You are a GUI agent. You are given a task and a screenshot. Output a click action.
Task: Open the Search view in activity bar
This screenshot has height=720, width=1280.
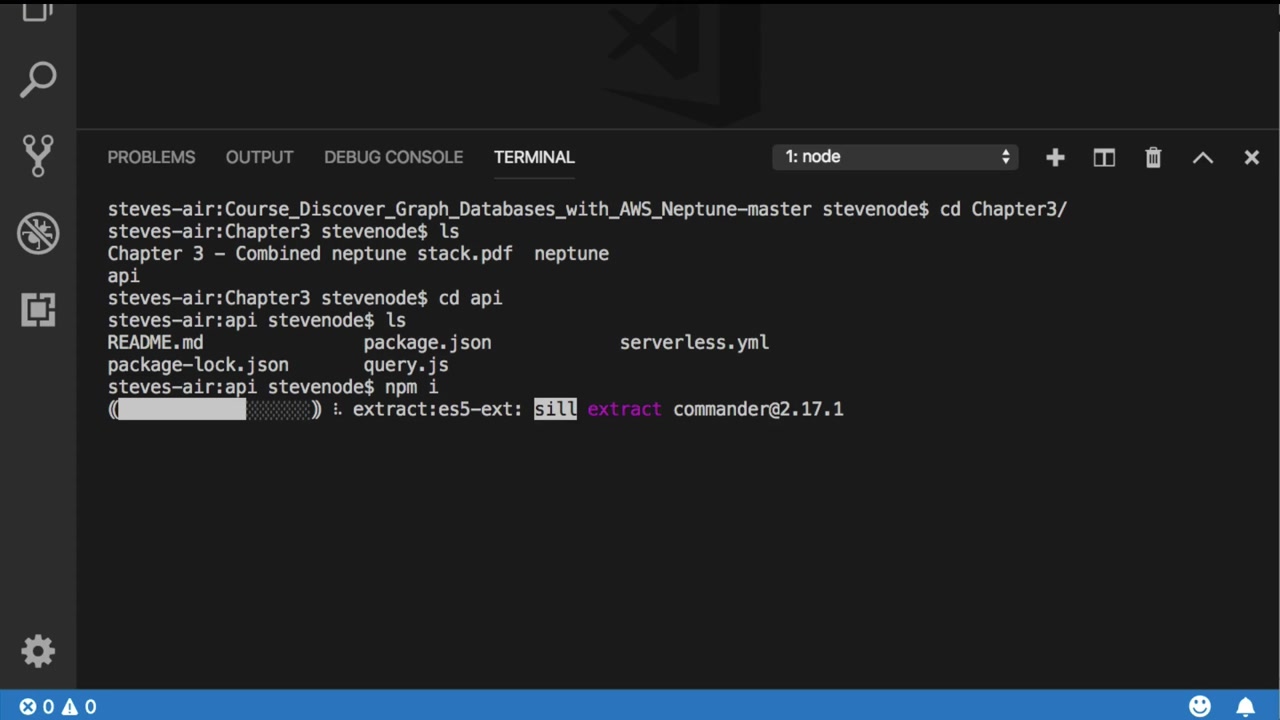pyautogui.click(x=38, y=80)
